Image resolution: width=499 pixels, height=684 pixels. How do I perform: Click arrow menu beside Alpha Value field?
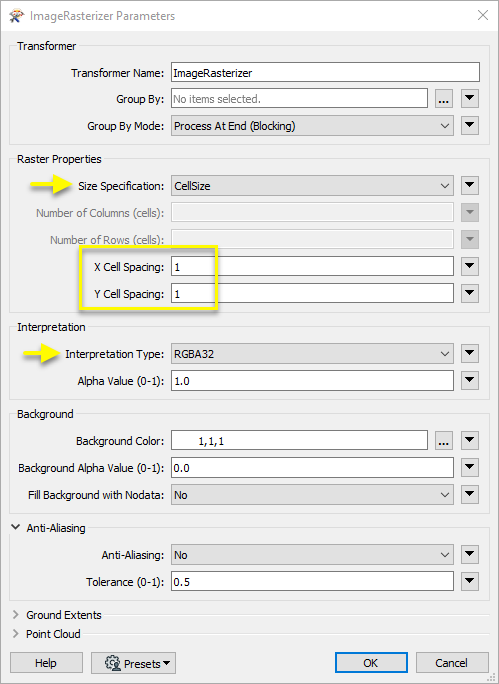coord(470,380)
